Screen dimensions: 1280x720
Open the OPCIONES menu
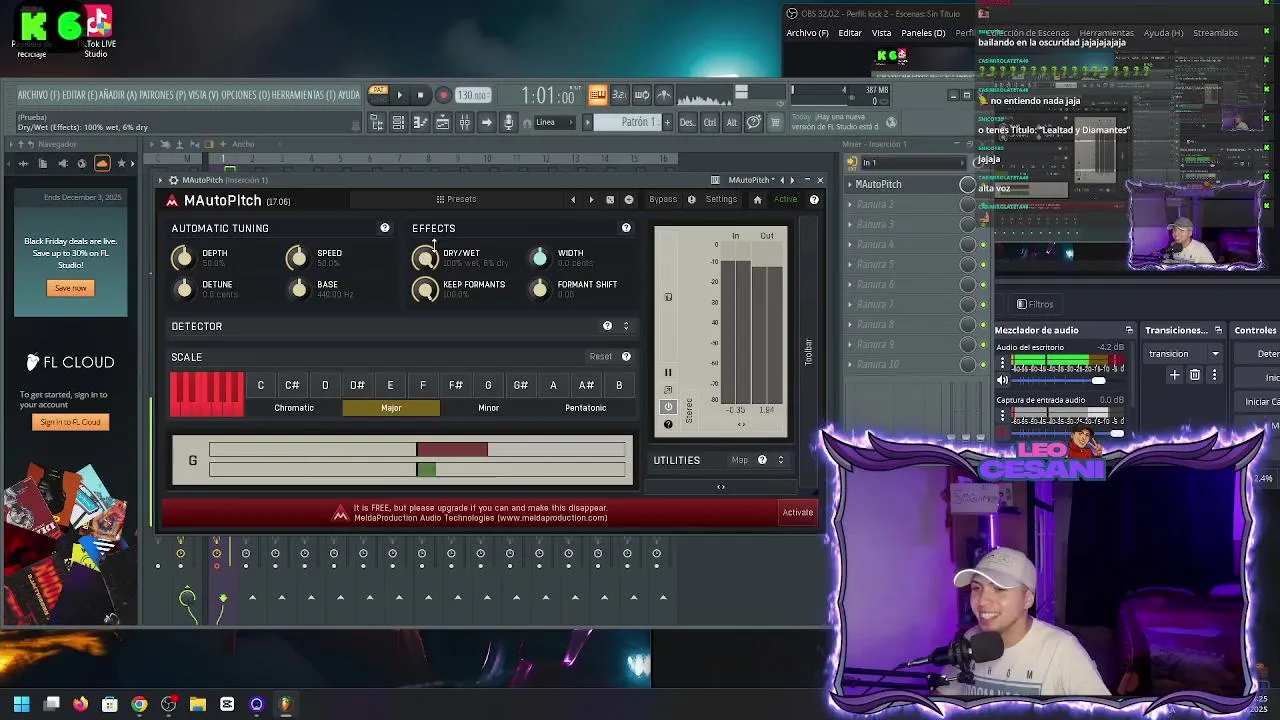[246, 95]
